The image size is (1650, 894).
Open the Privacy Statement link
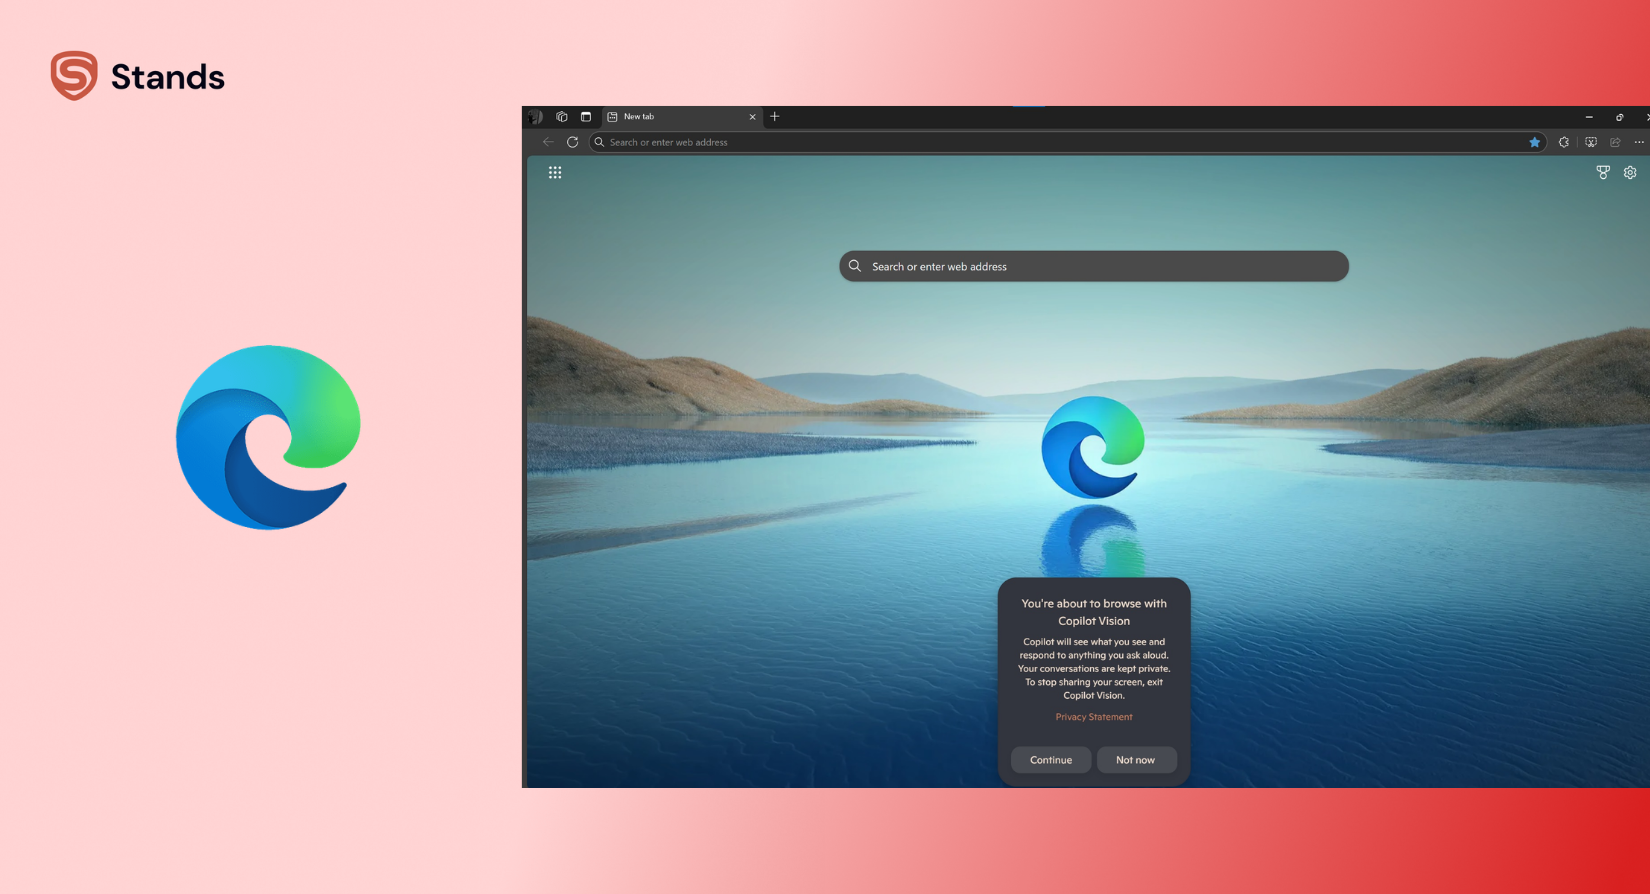click(1094, 717)
